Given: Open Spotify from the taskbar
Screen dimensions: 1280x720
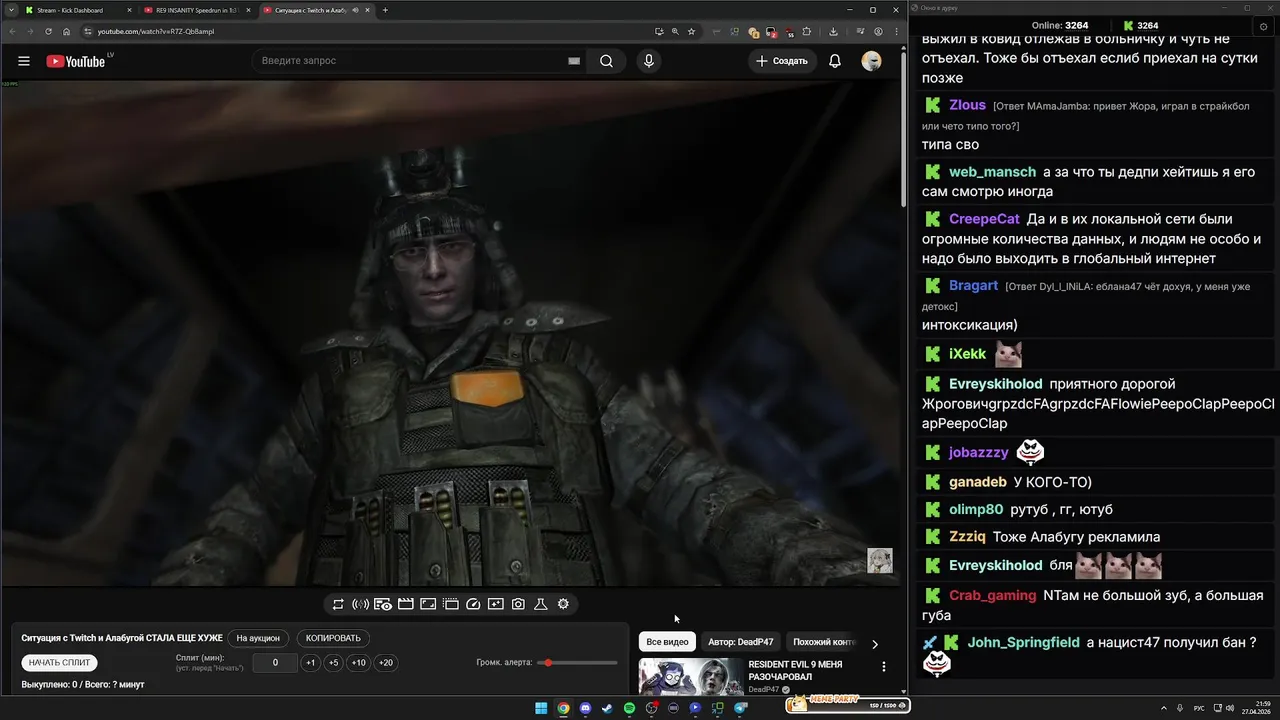Looking at the screenshot, I should click(x=629, y=708).
